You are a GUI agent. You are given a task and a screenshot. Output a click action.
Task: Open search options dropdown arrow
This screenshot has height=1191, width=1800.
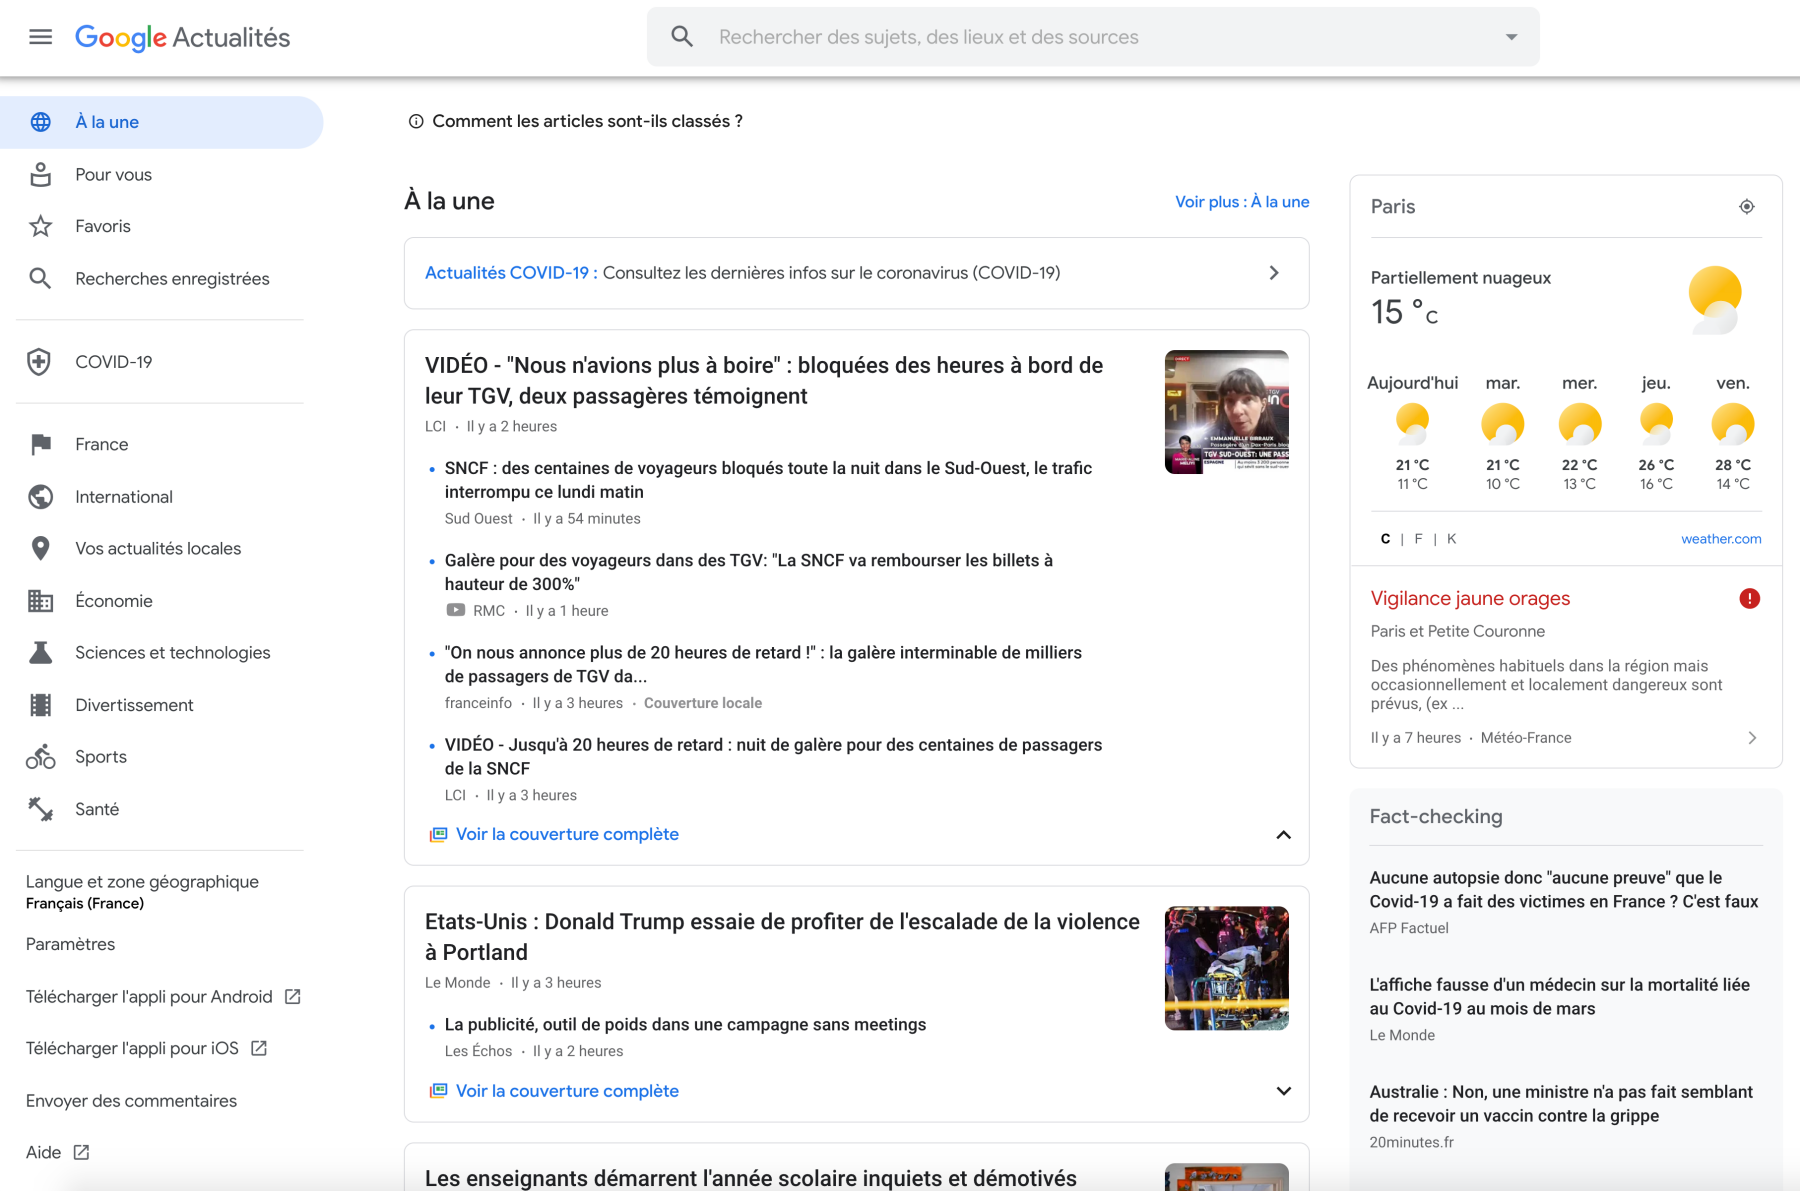(x=1511, y=37)
